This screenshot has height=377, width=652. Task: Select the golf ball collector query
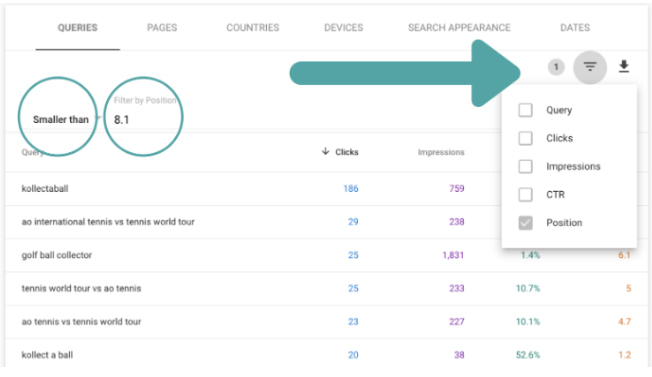tap(57, 255)
